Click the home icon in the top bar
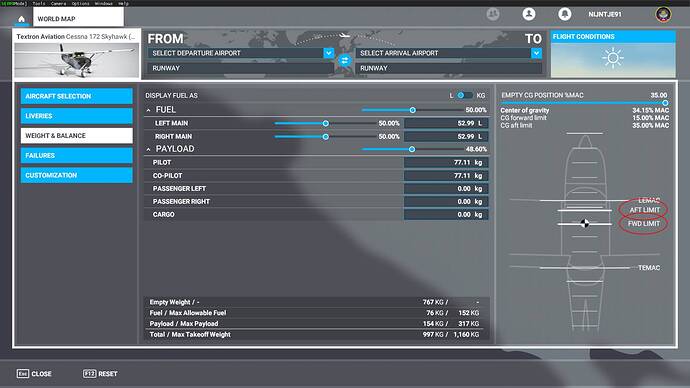 point(21,19)
